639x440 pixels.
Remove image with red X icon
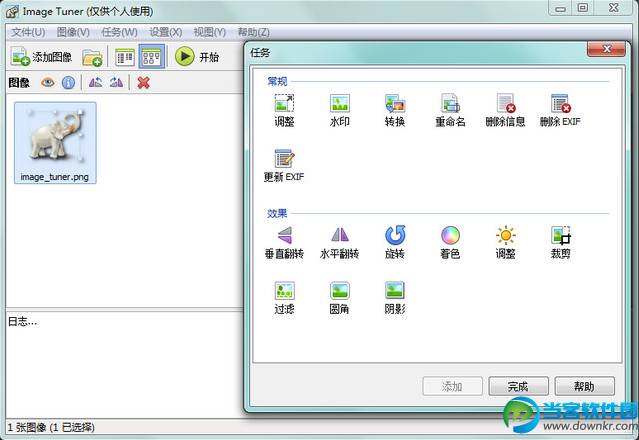tap(143, 83)
